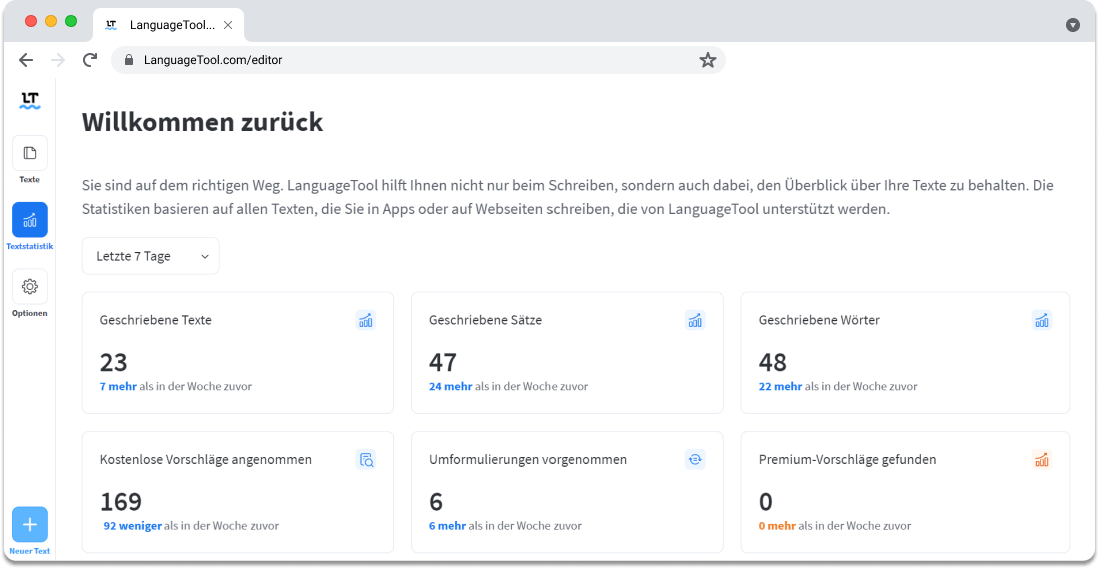This screenshot has height=569, width=1099.
Task: Select the LanguageTool browser tab
Action: click(168, 25)
